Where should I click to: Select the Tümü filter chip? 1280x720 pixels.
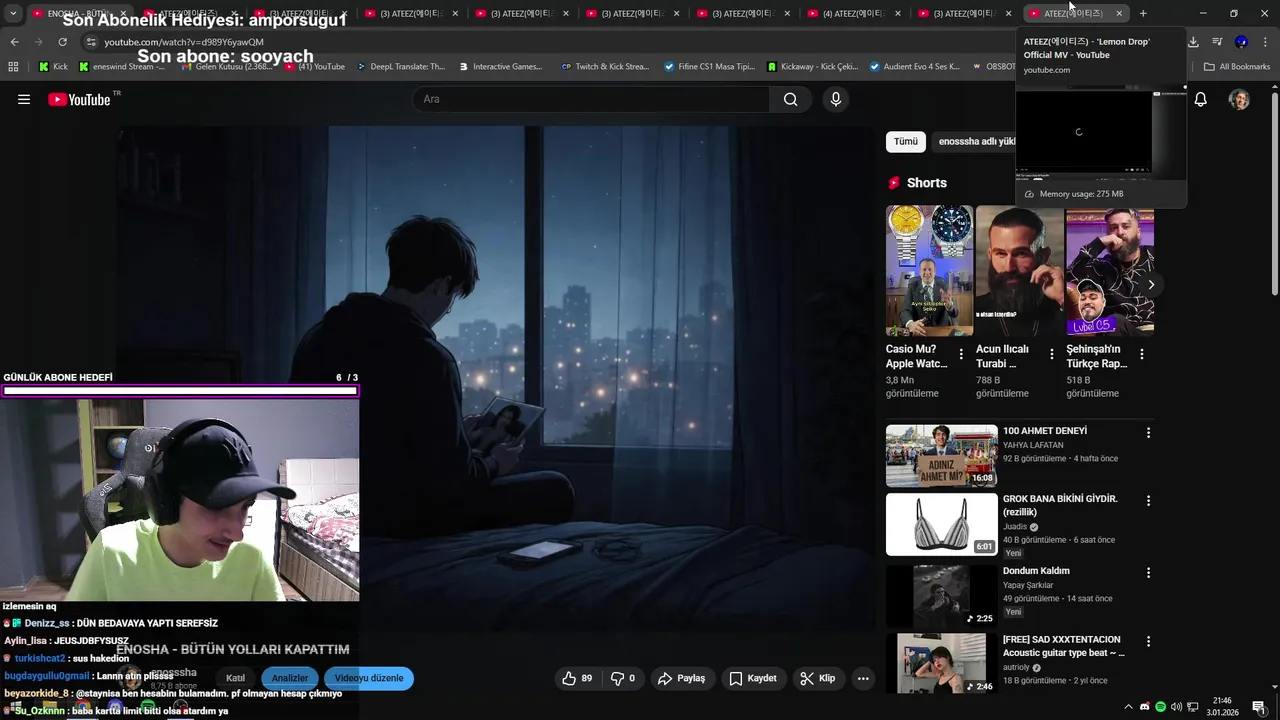[x=905, y=142]
